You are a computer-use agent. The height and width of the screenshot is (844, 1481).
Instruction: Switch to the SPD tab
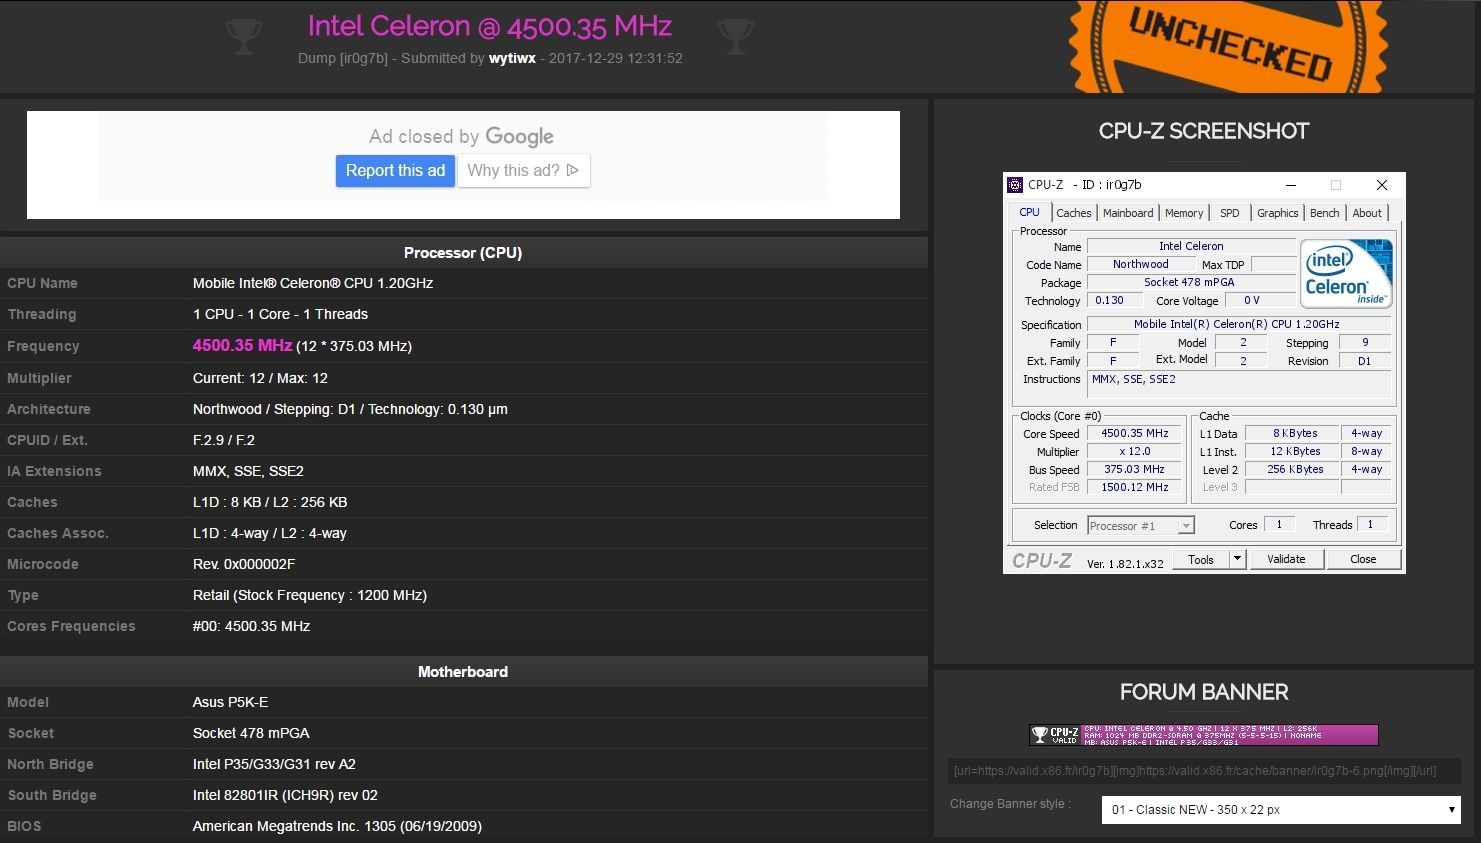pyautogui.click(x=1230, y=213)
